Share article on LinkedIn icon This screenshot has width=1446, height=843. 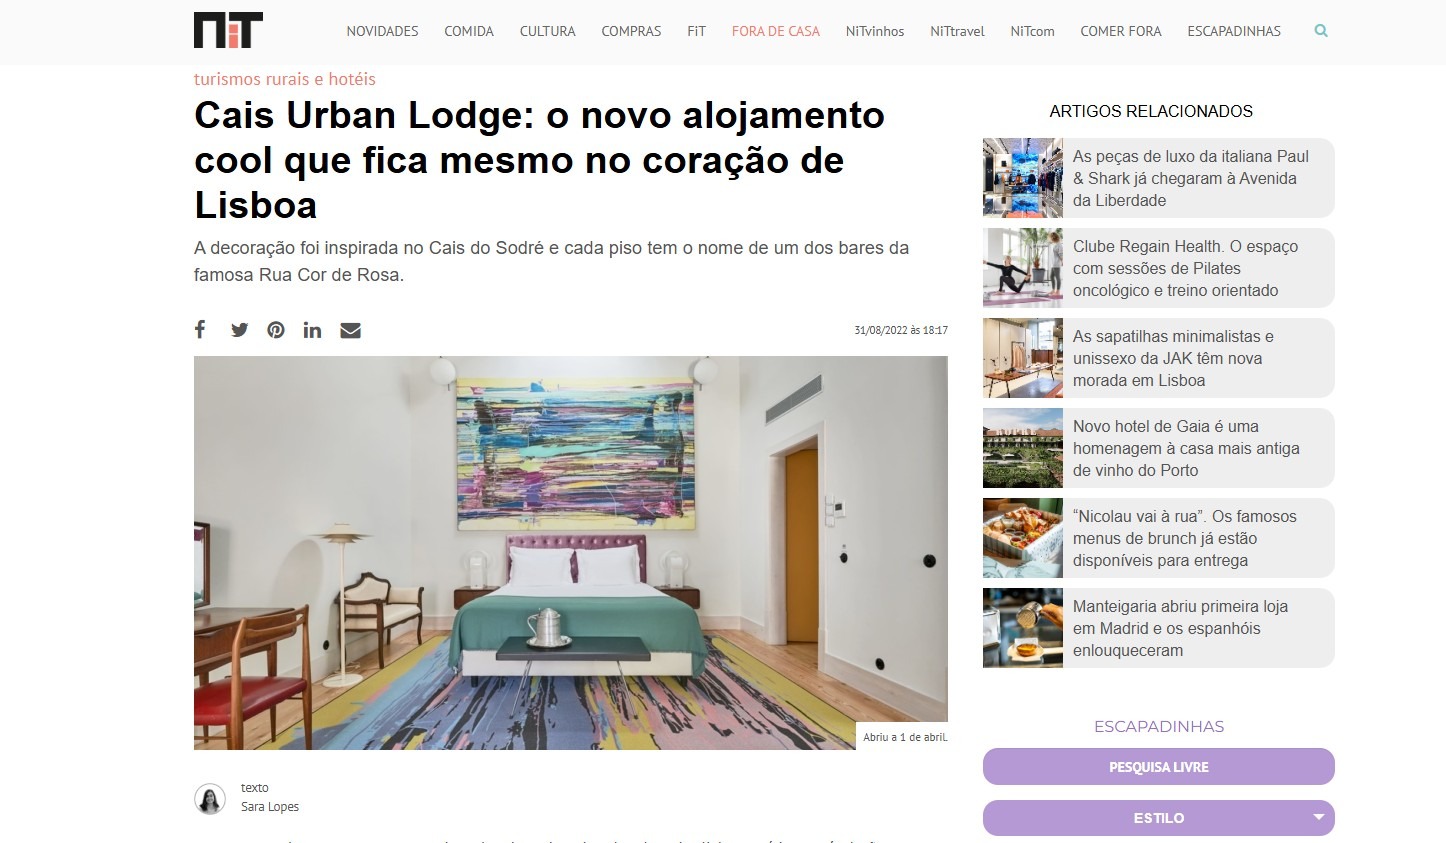click(x=312, y=330)
